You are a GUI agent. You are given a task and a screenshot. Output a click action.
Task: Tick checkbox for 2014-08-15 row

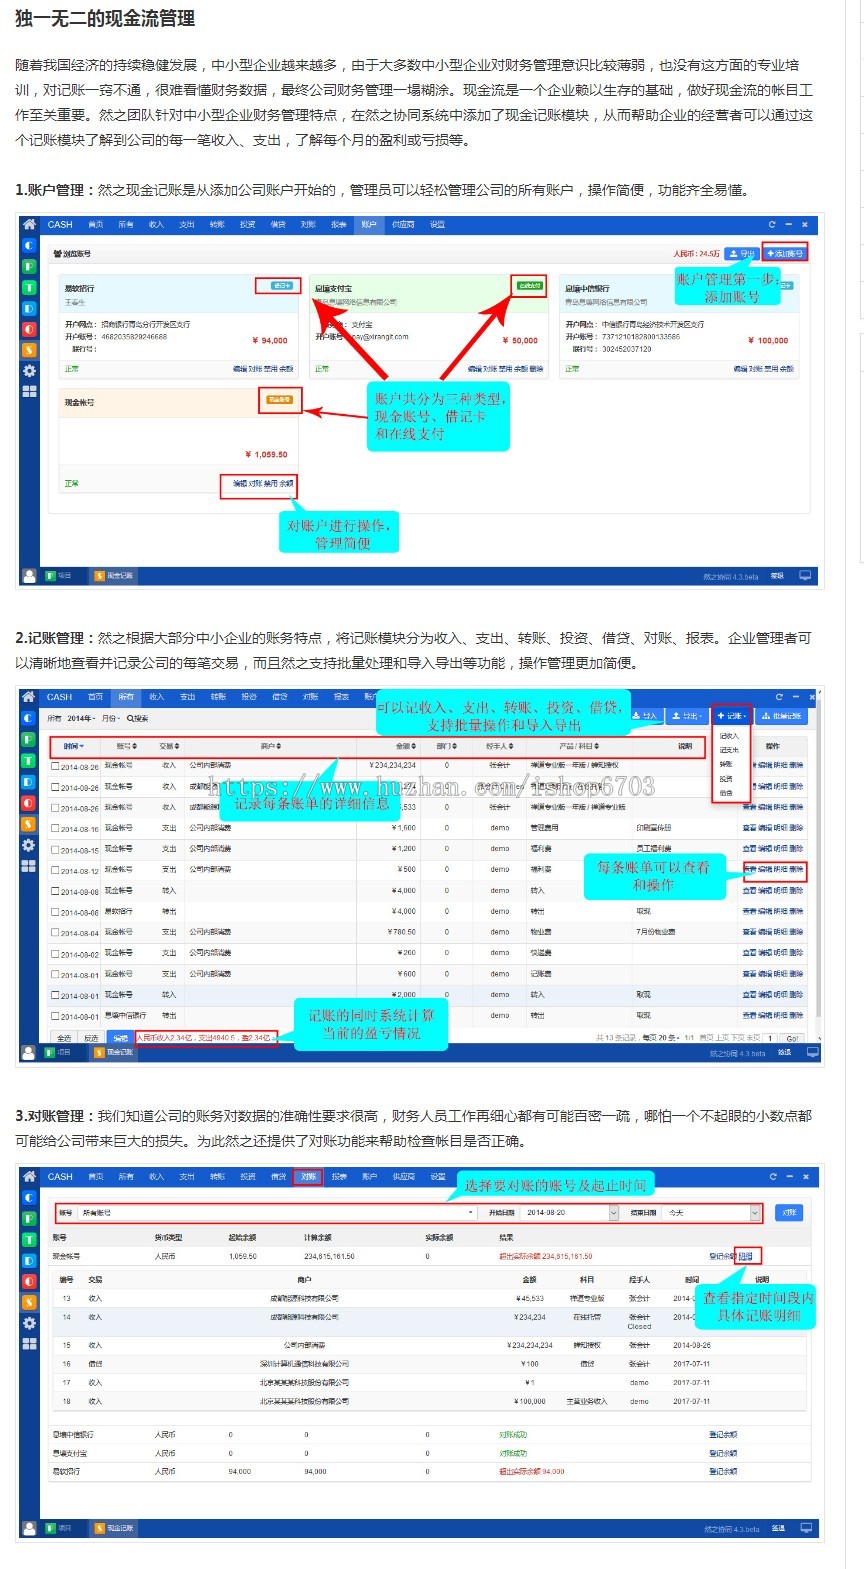55,850
